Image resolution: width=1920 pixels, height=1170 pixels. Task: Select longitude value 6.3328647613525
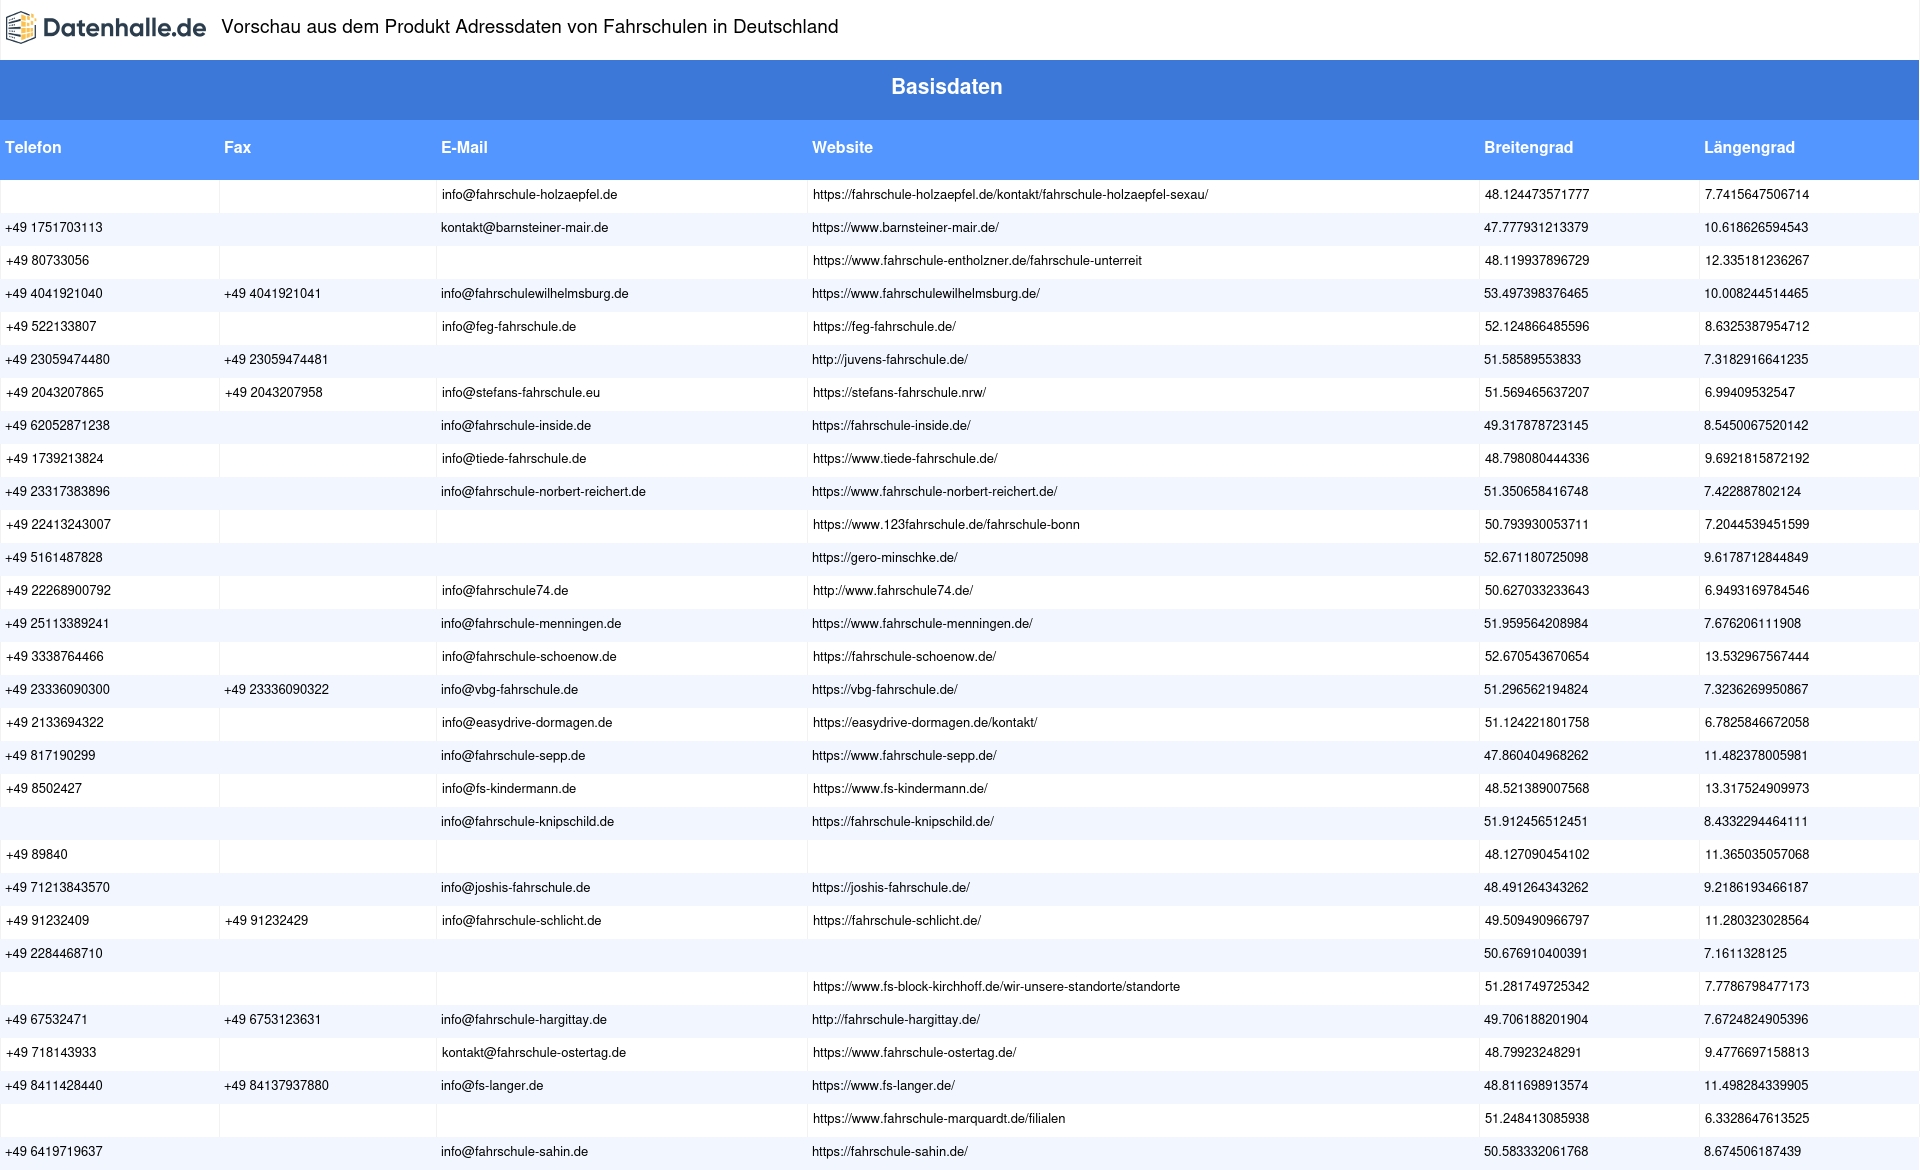pos(1757,1119)
